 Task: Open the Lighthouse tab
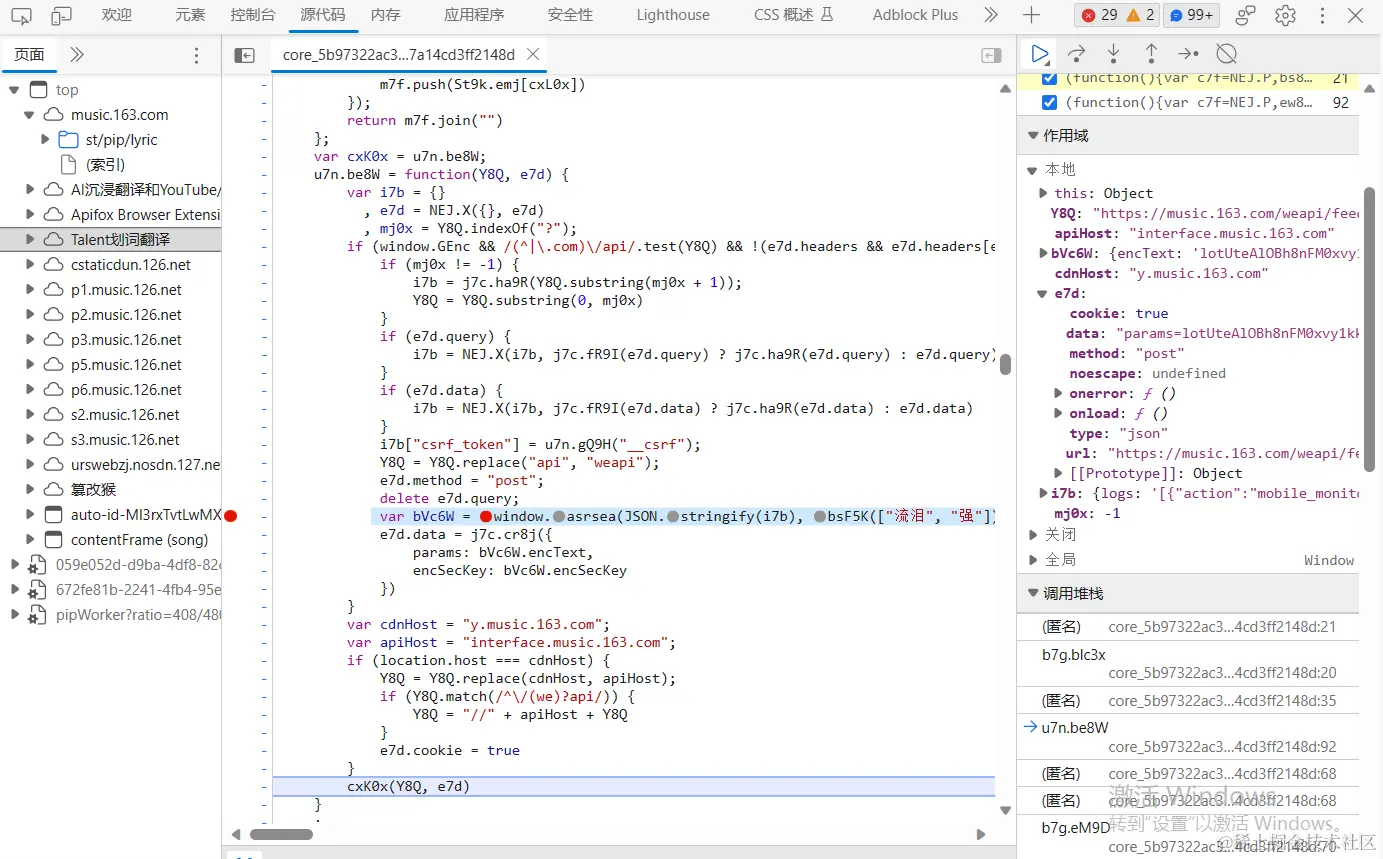(x=673, y=15)
